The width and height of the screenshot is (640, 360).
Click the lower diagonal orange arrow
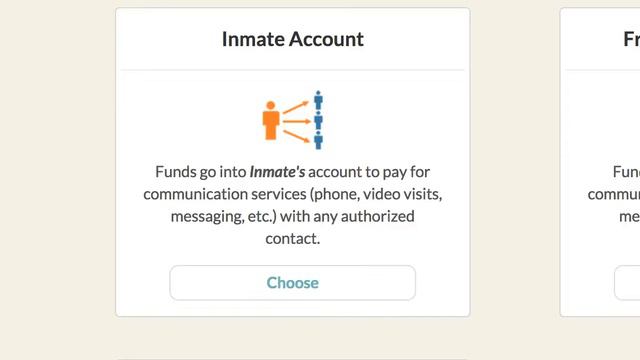click(x=296, y=136)
